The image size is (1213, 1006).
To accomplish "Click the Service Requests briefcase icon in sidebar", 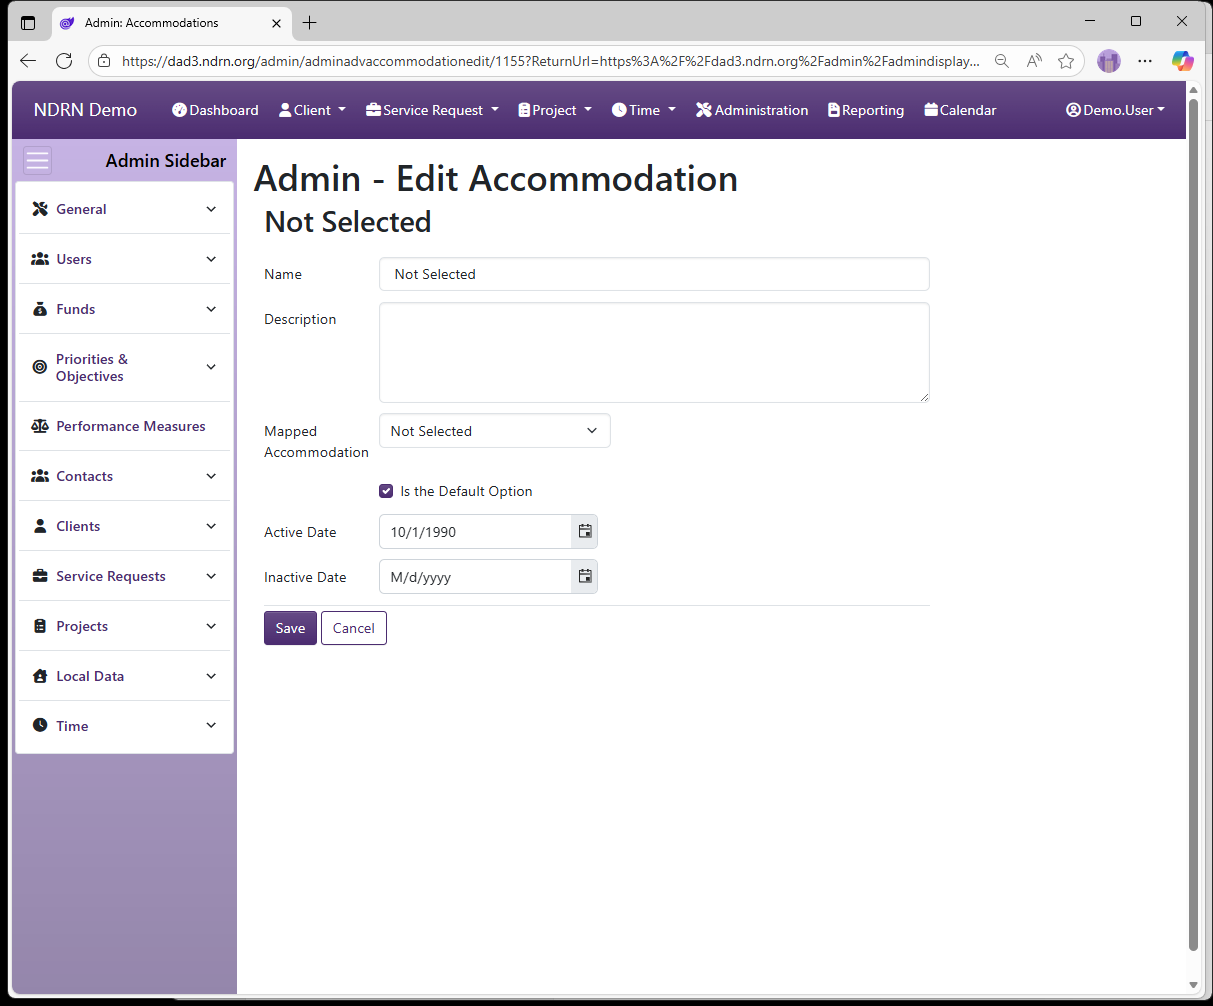I will coord(40,576).
